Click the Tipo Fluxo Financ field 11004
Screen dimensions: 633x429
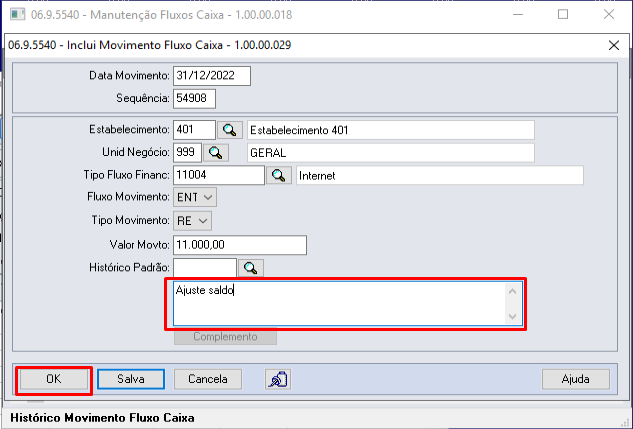click(219, 175)
